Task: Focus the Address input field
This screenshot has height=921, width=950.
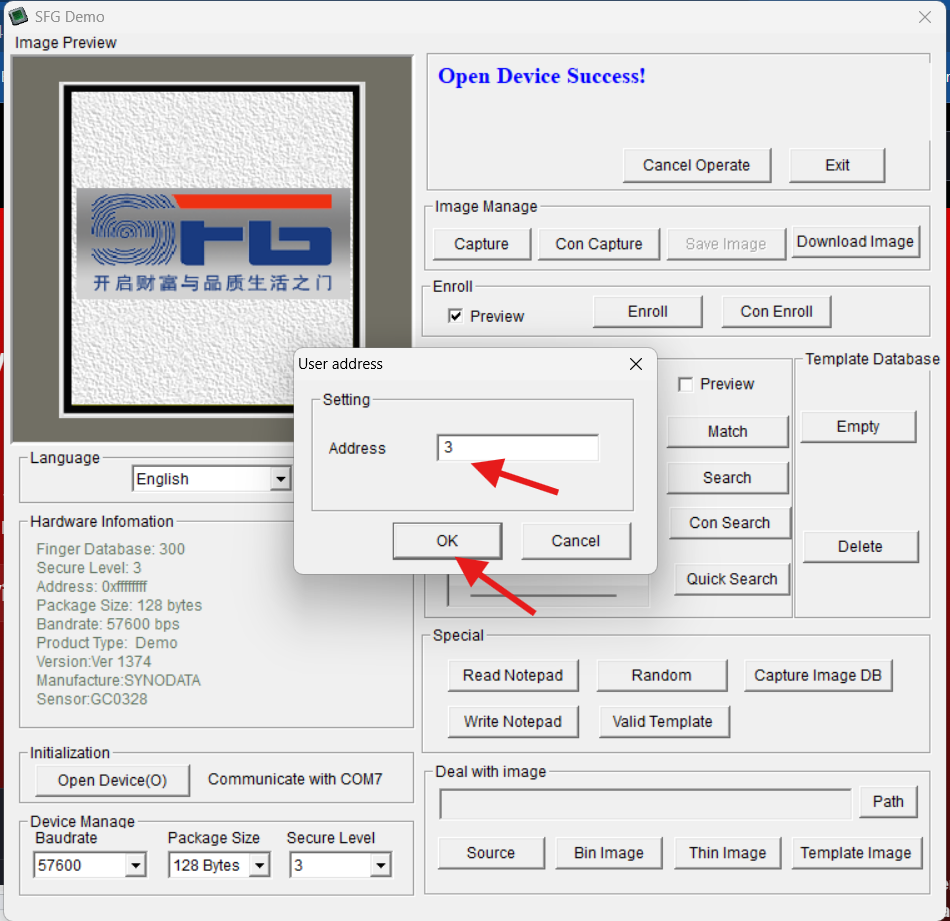Action: (517, 448)
